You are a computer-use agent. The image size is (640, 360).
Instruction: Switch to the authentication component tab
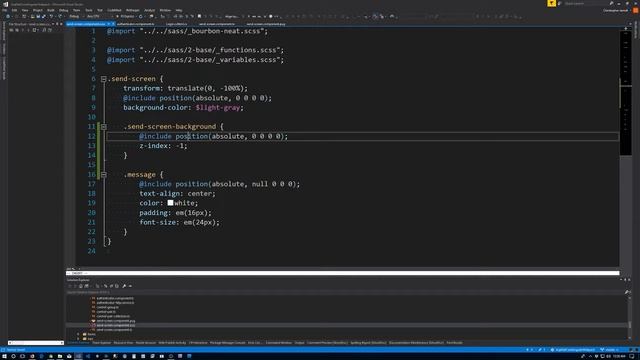coord(136,24)
